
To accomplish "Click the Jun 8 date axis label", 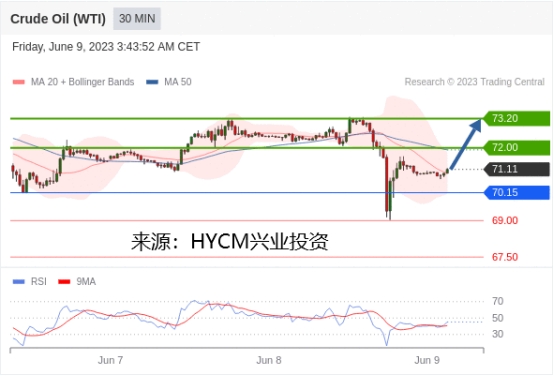I will [269, 360].
